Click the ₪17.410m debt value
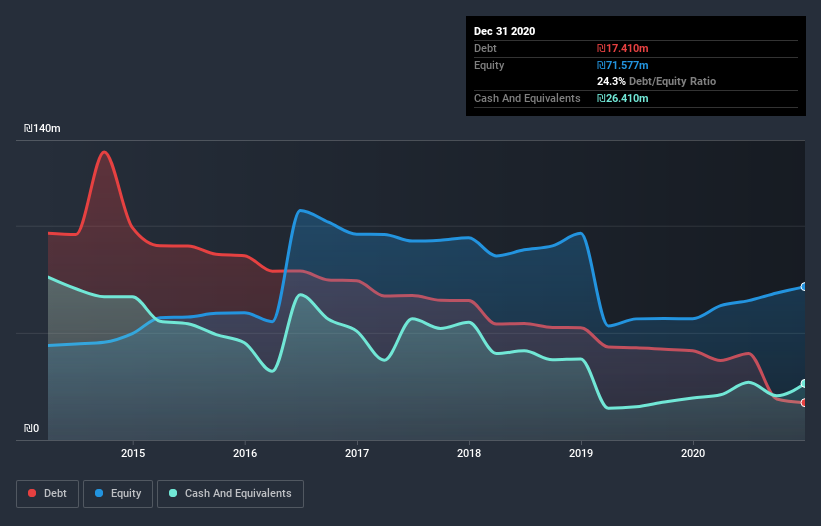The height and width of the screenshot is (526, 821). click(623, 48)
